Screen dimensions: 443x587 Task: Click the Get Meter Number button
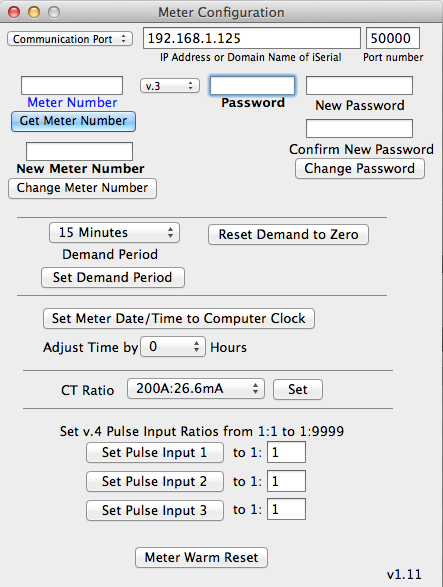tap(73, 121)
